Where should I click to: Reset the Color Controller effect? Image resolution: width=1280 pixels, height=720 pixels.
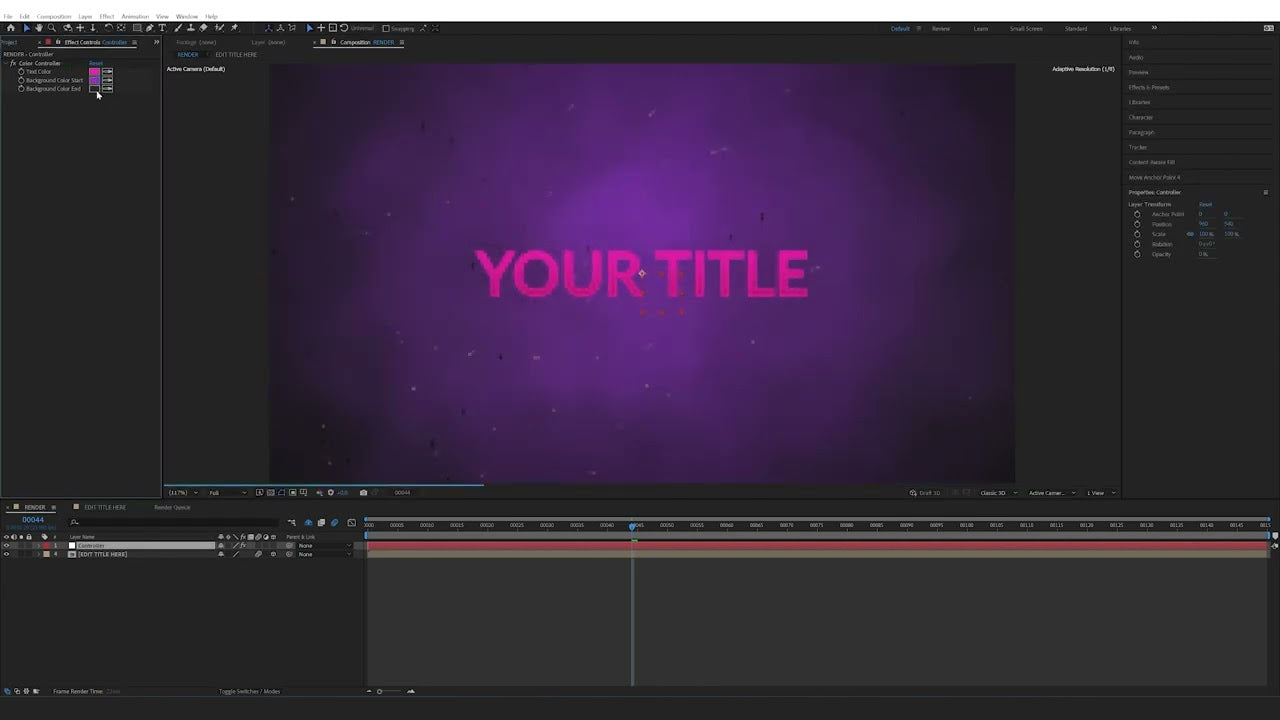(x=96, y=63)
